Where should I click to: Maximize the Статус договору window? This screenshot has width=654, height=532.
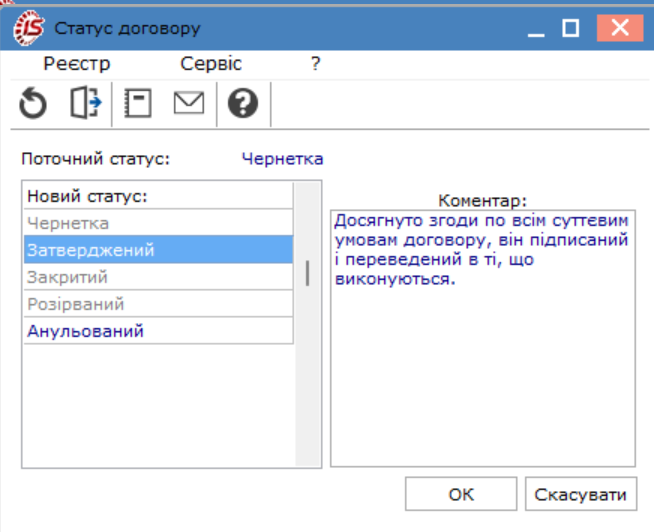click(570, 28)
